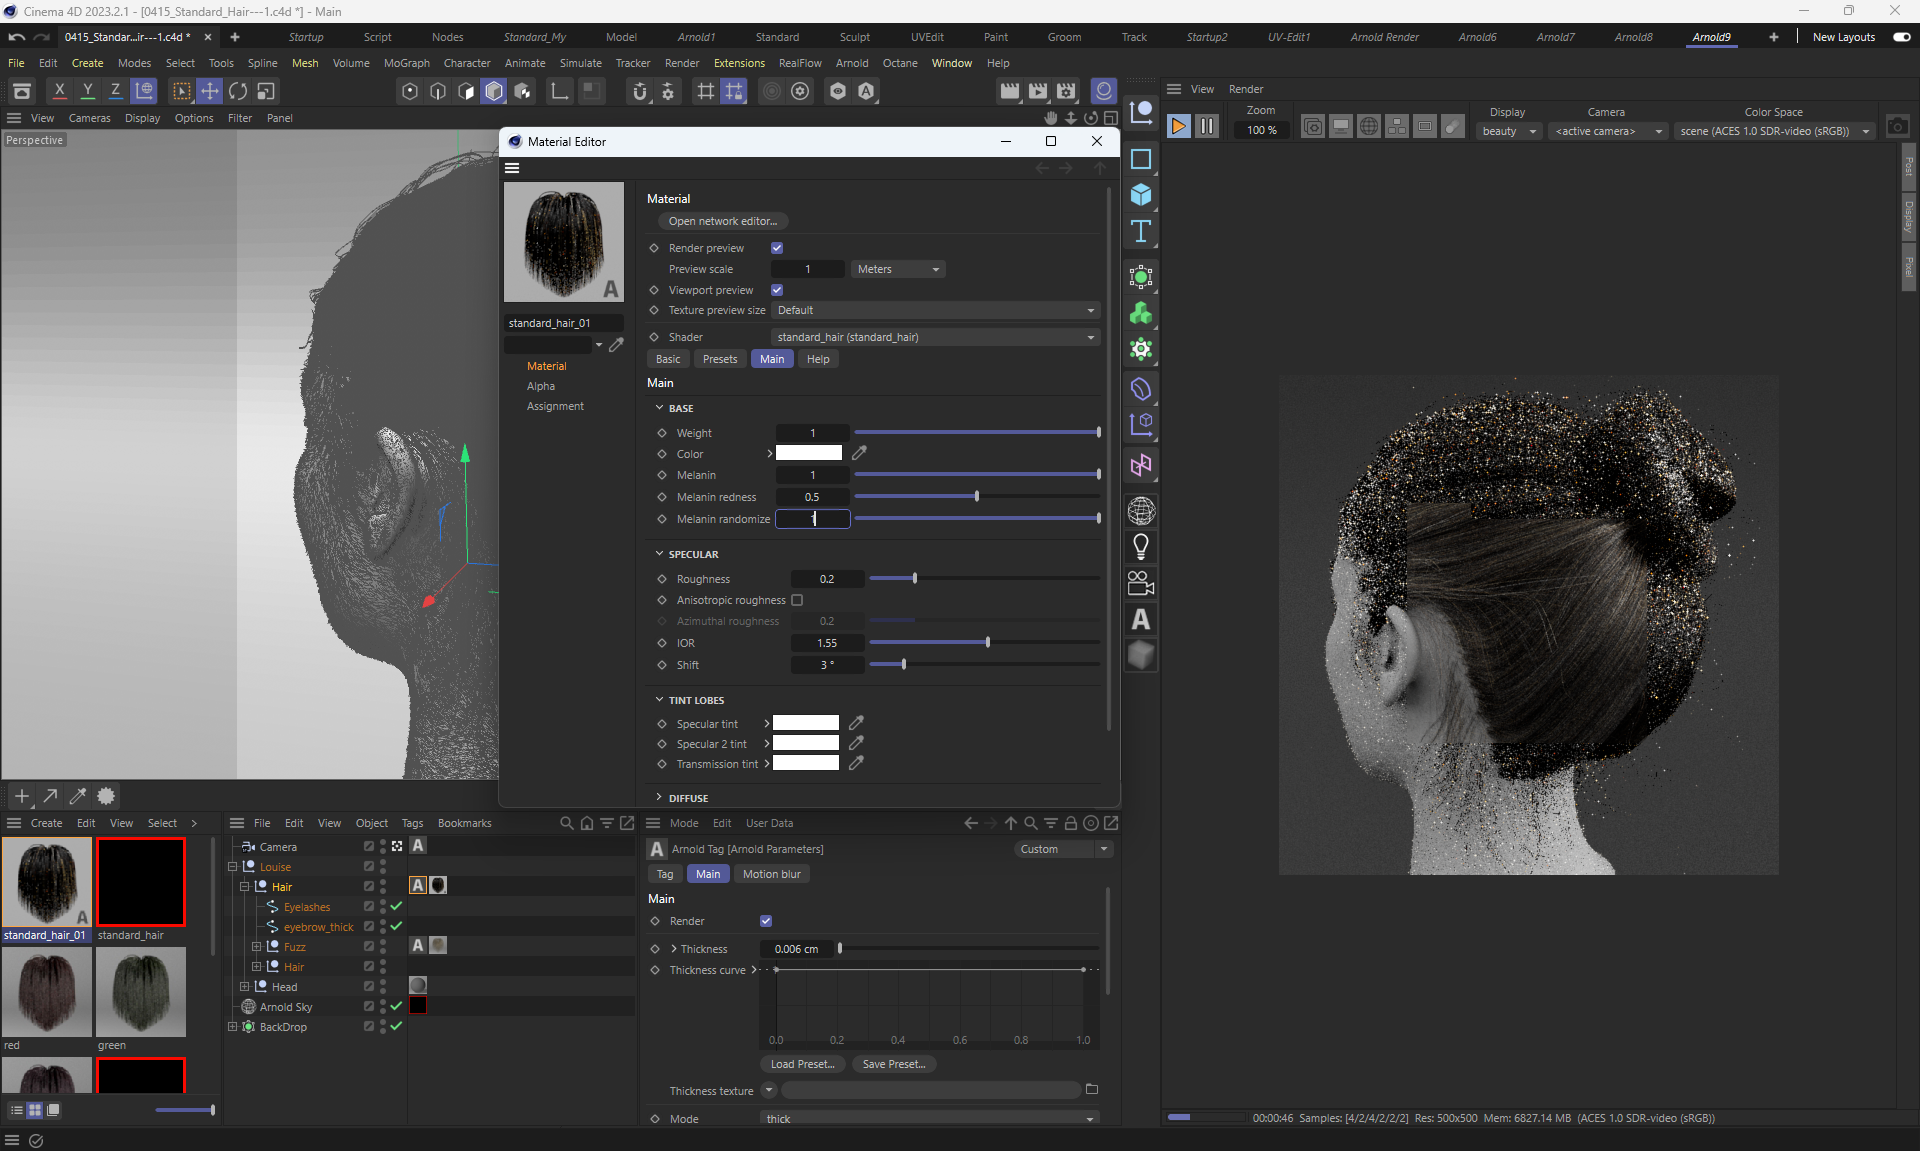Expand the DIFFUSE section
The height and width of the screenshot is (1151, 1920).
(688, 798)
